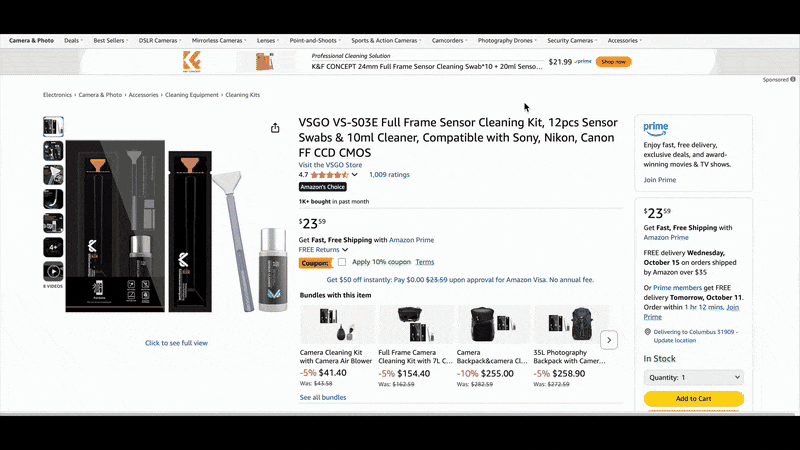Open the Quantity dropdown
Screen dimensions: 800x450
pos(693,377)
